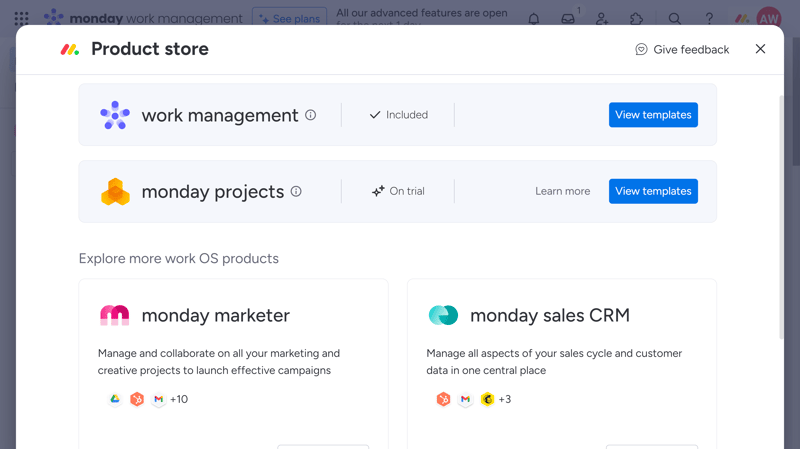Click the HubSpot icon in sales CRM card
Image resolution: width=800 pixels, height=449 pixels.
click(x=443, y=399)
